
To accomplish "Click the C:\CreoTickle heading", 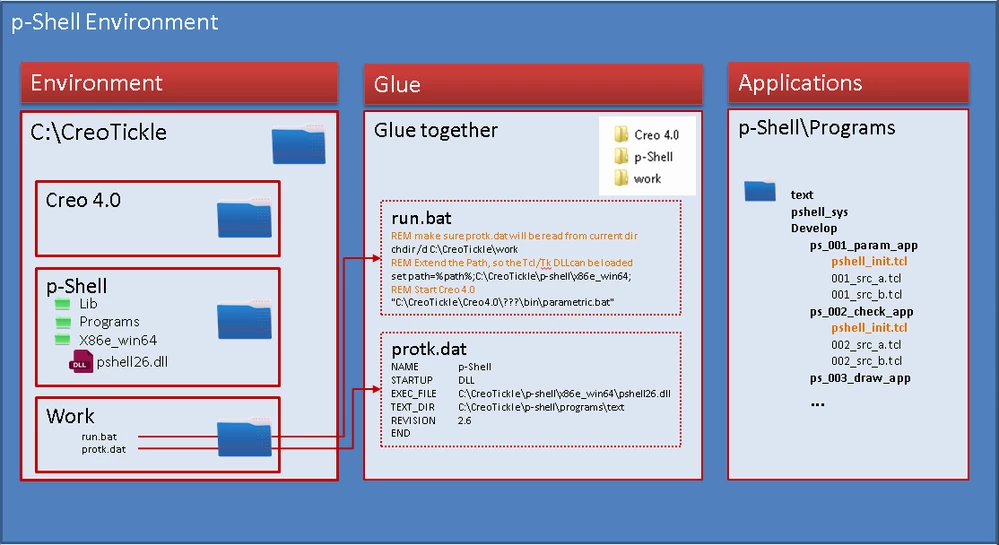I will pos(98,132).
